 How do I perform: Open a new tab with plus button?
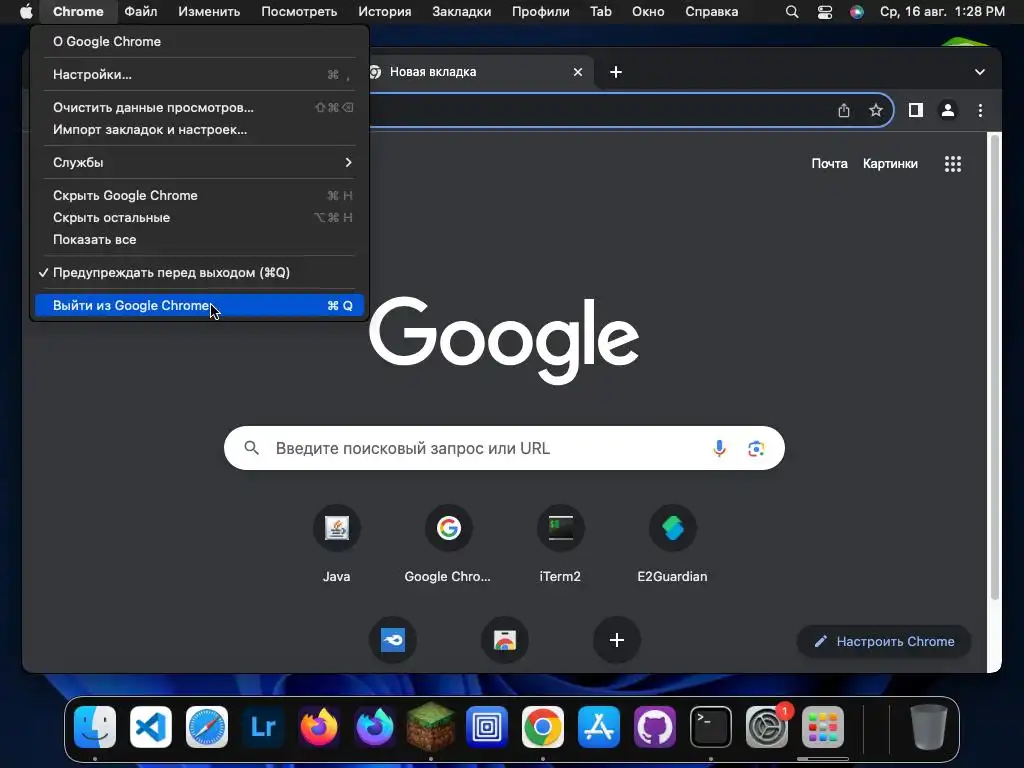[x=616, y=72]
